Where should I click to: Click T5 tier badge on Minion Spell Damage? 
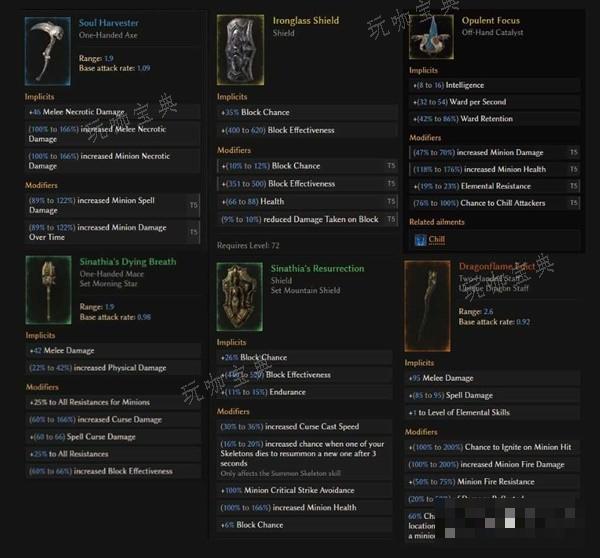pos(194,205)
